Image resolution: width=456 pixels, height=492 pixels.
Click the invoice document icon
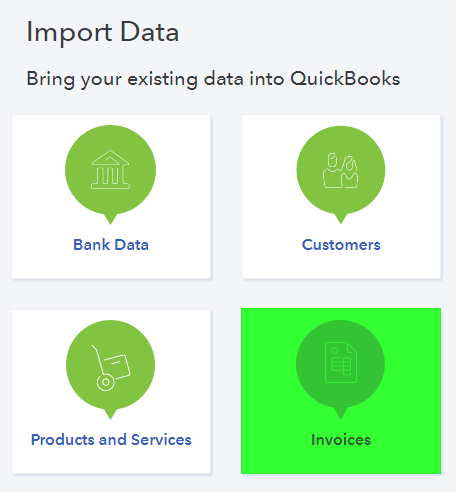pyautogui.click(x=341, y=363)
